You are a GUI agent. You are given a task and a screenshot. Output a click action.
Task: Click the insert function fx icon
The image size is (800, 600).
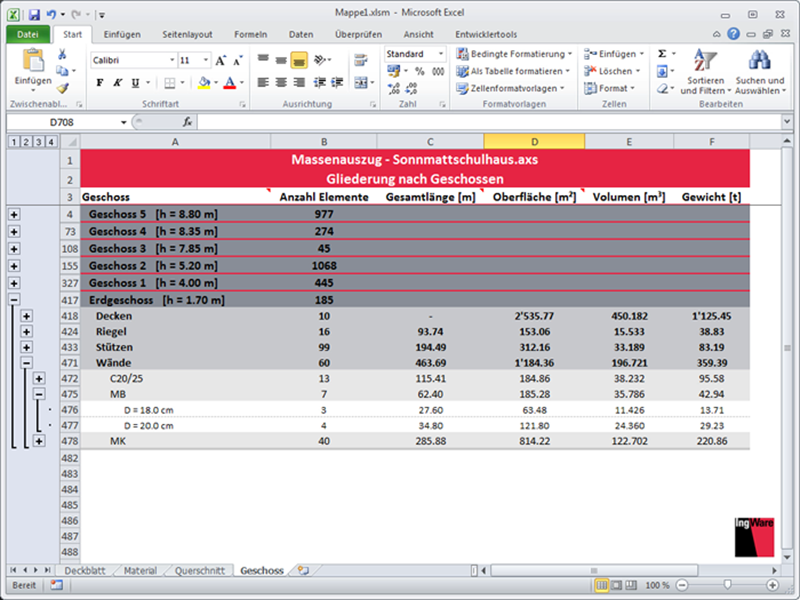(187, 122)
